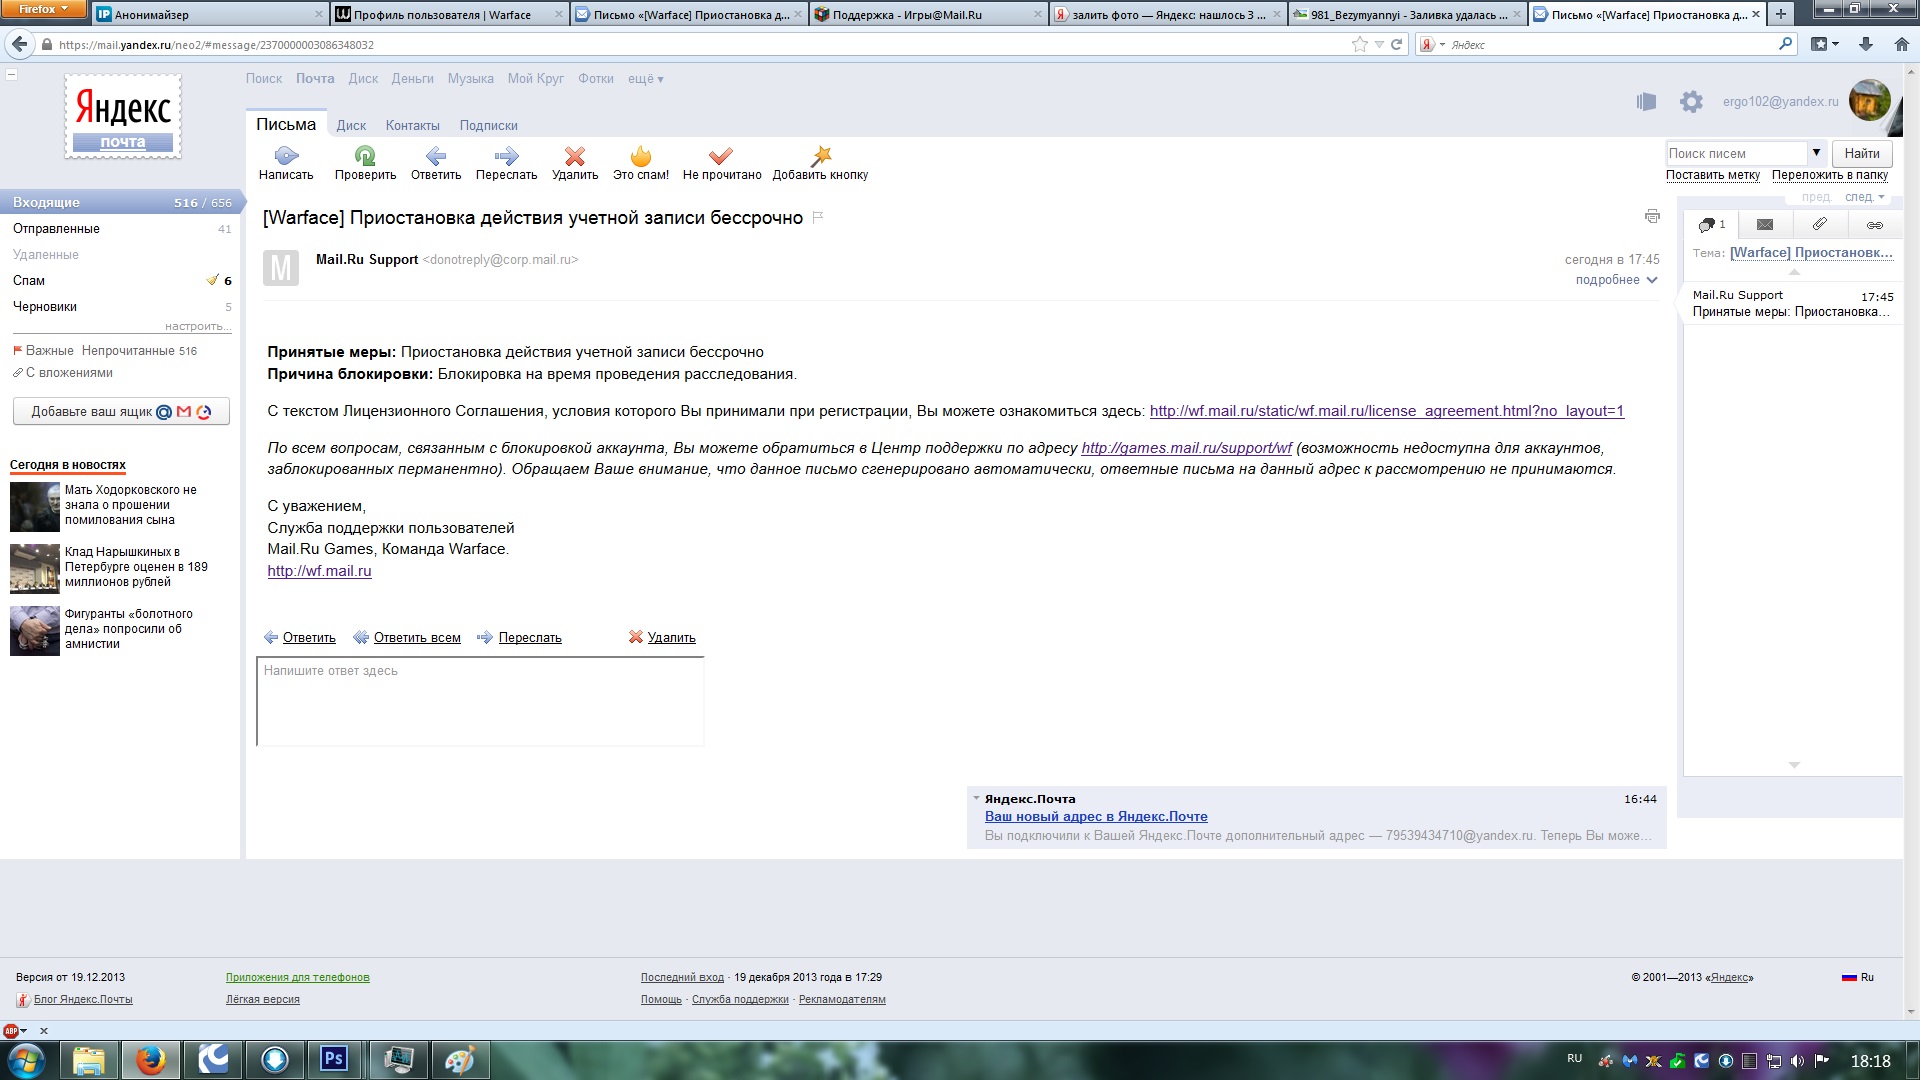Open the Ru language selector in footer

[x=1858, y=977]
